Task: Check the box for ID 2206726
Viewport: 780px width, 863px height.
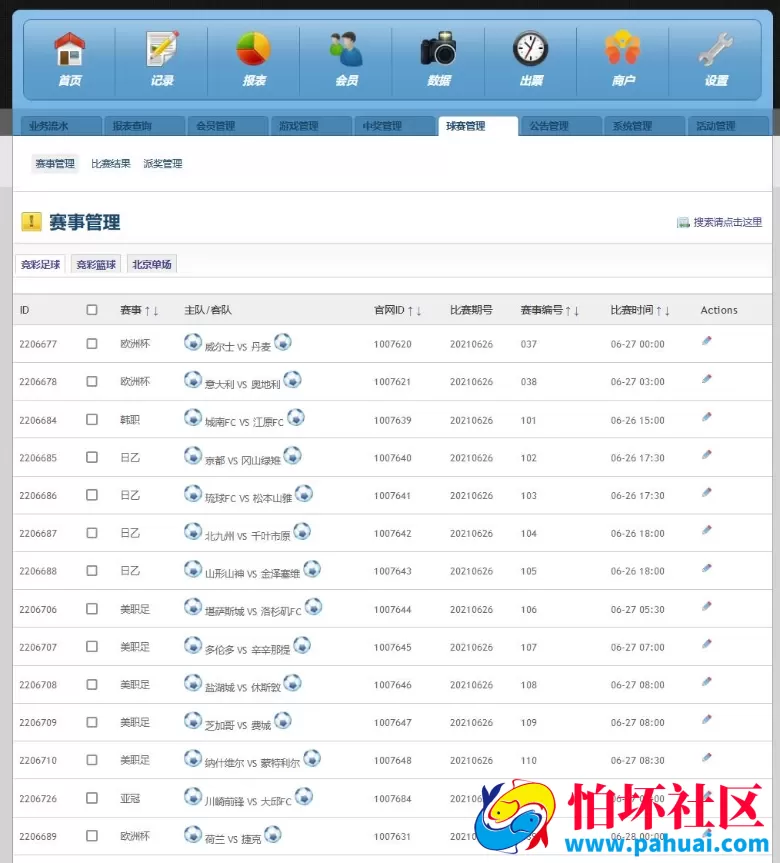Action: pyautogui.click(x=92, y=798)
